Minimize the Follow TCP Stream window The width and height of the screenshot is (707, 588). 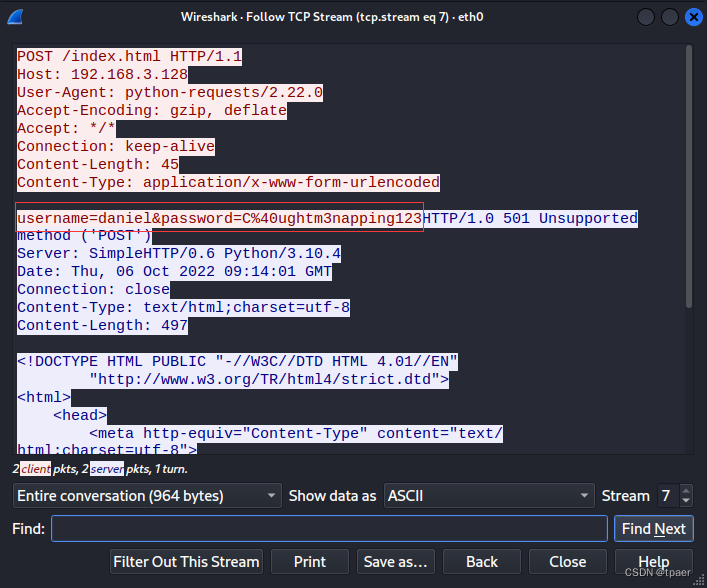pyautogui.click(x=646, y=18)
